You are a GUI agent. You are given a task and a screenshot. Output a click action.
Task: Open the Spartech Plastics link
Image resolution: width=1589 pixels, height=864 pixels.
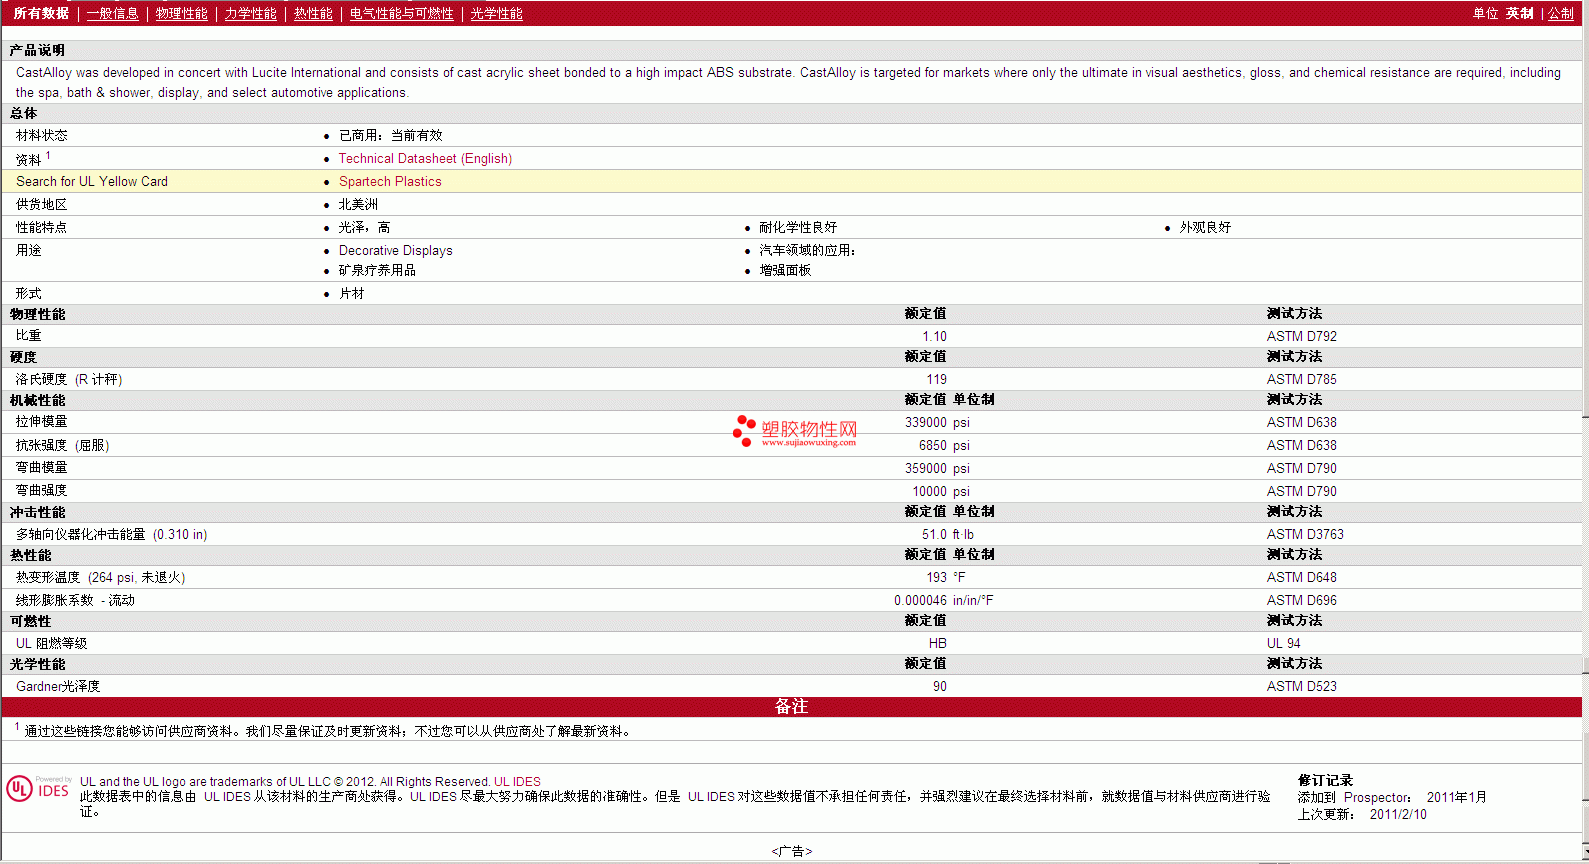390,181
